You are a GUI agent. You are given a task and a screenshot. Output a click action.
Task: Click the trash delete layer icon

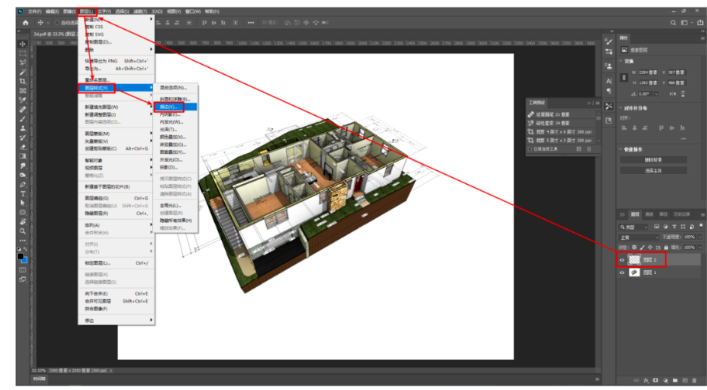[x=695, y=381]
